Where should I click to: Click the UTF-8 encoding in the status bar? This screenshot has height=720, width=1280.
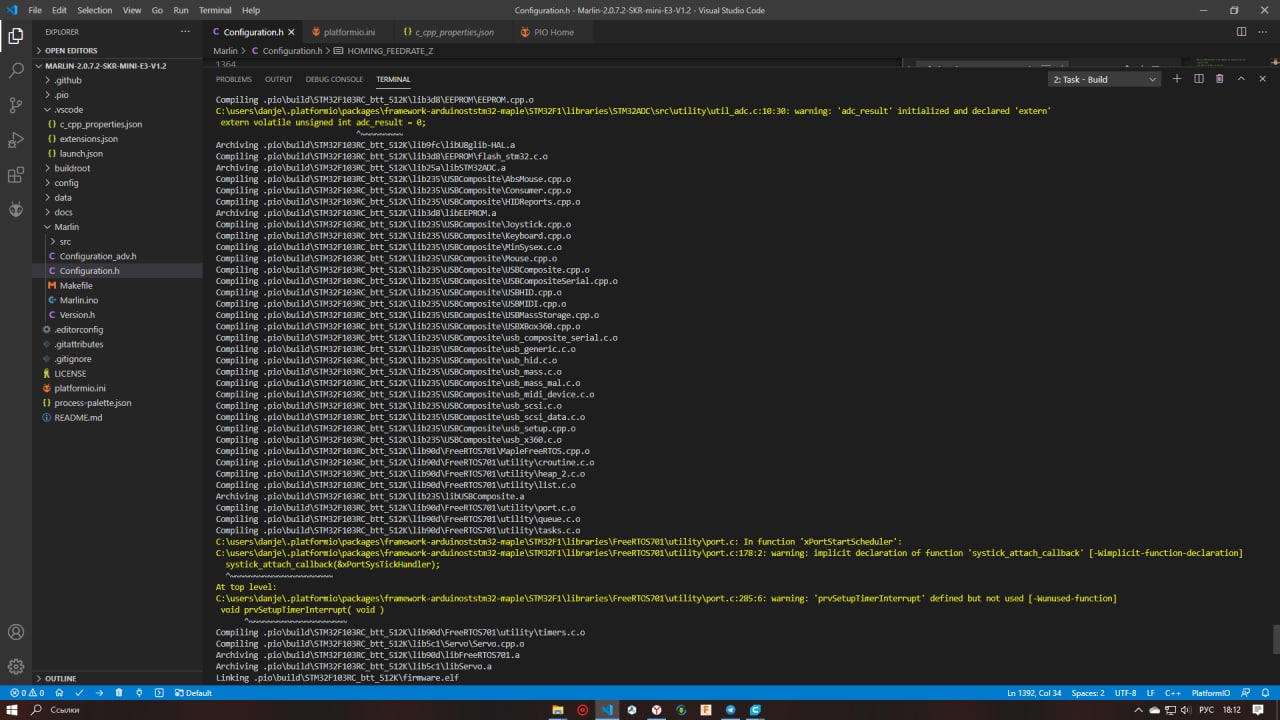1126,692
